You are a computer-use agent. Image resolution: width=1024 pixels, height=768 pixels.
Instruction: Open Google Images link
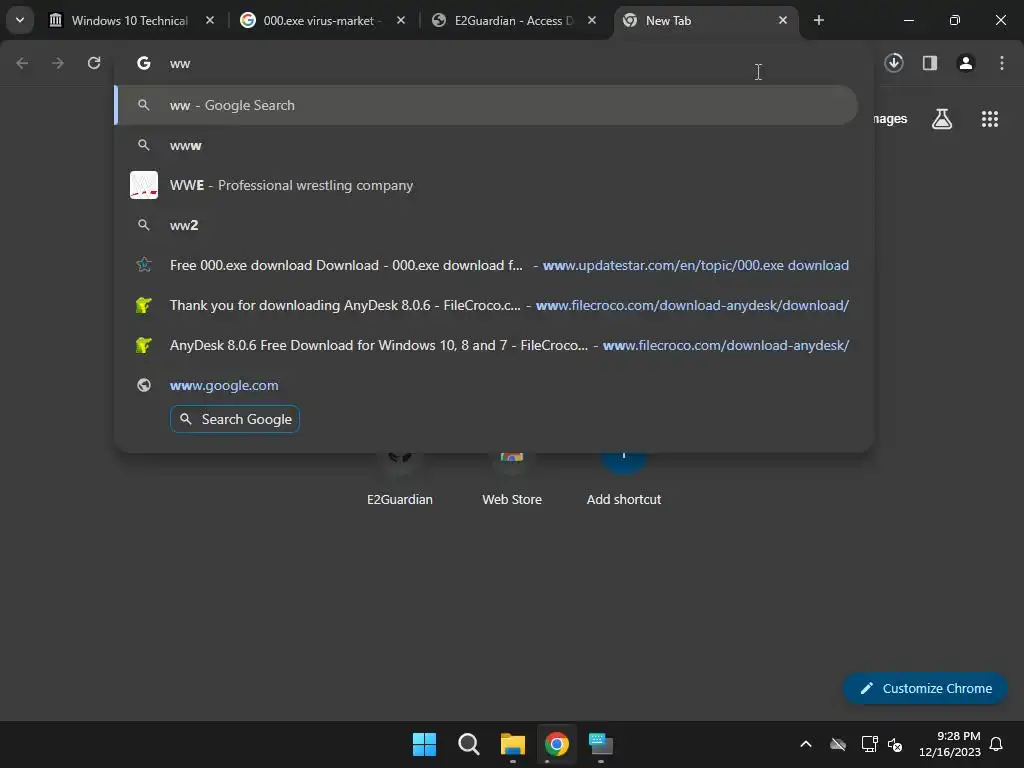tap(890, 119)
